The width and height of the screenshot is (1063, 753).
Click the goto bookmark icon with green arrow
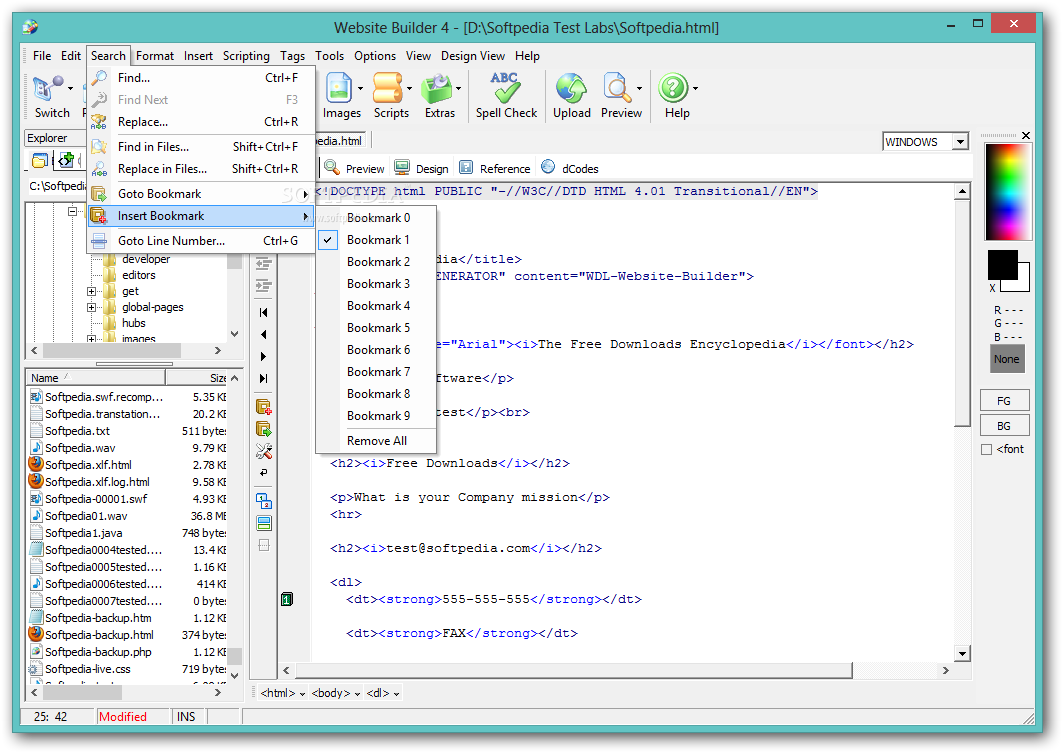(x=264, y=429)
